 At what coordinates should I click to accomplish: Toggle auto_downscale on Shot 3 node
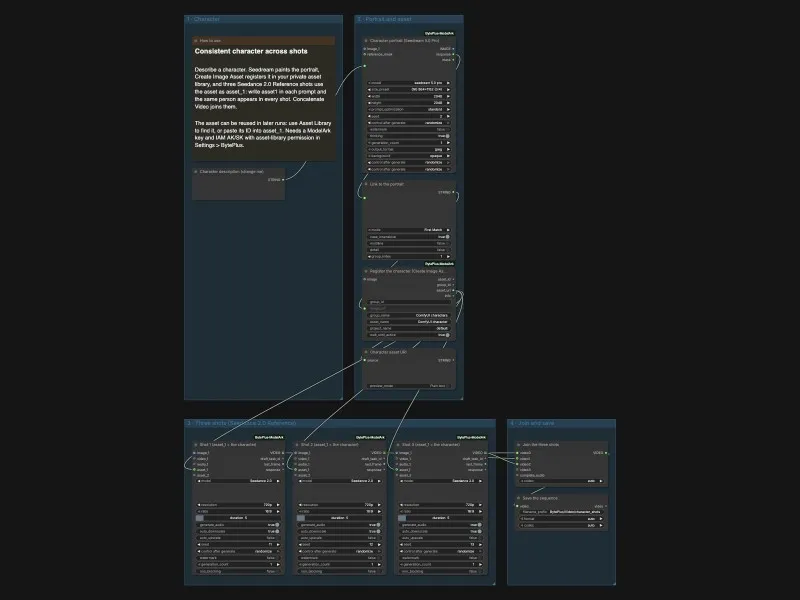[x=440, y=531]
